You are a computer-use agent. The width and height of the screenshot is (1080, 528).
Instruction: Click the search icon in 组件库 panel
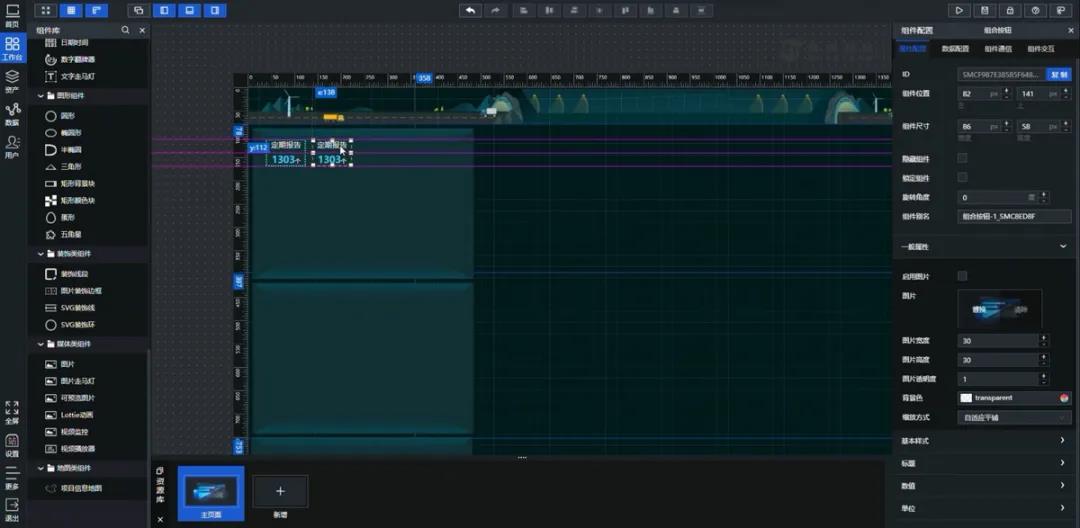pos(124,31)
